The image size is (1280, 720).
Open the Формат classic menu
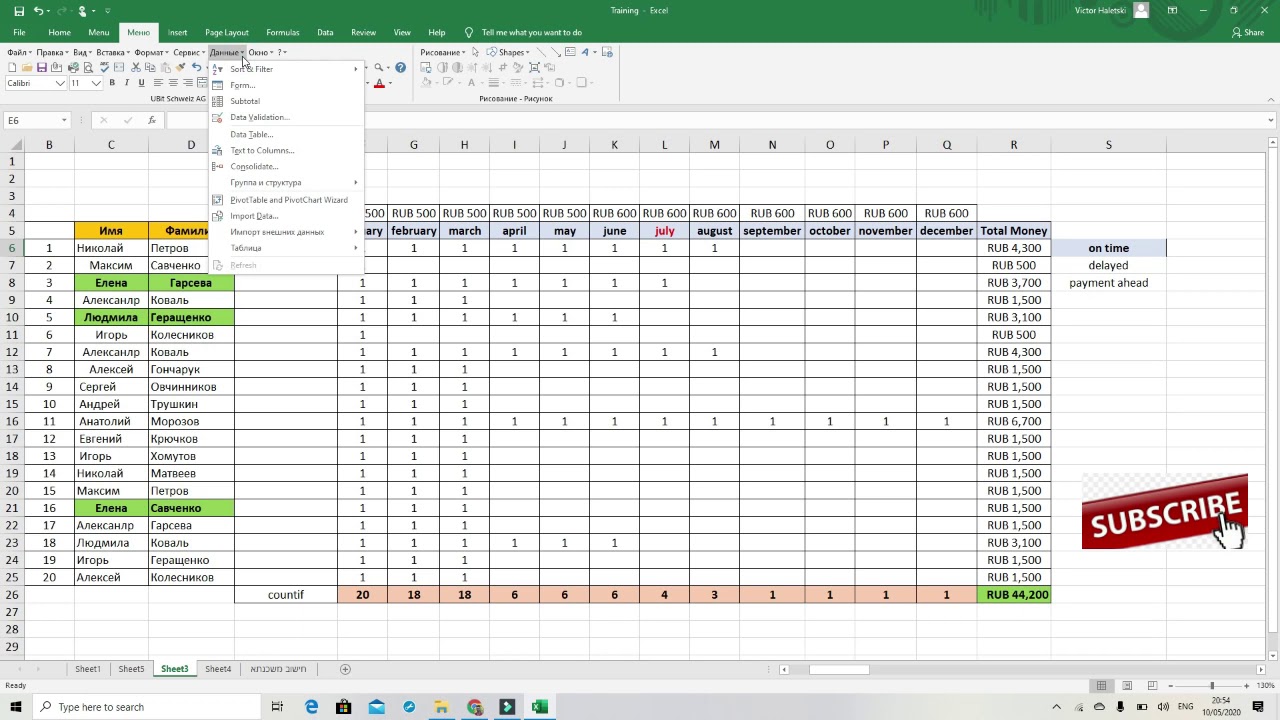pyautogui.click(x=151, y=52)
